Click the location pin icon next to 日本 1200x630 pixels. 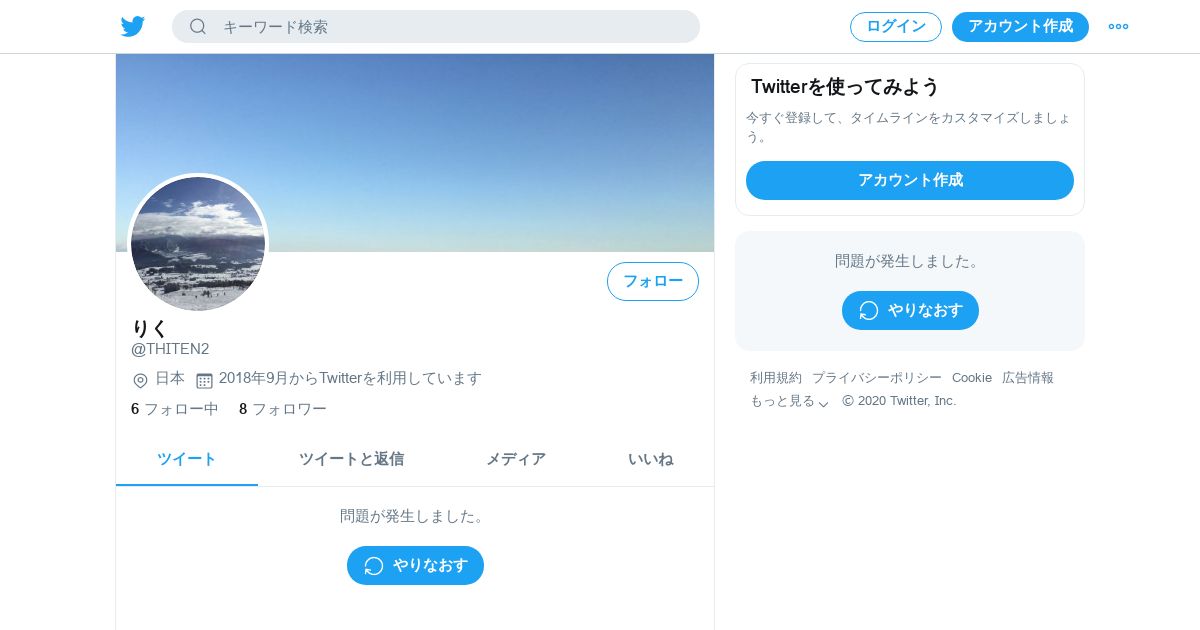click(x=140, y=380)
